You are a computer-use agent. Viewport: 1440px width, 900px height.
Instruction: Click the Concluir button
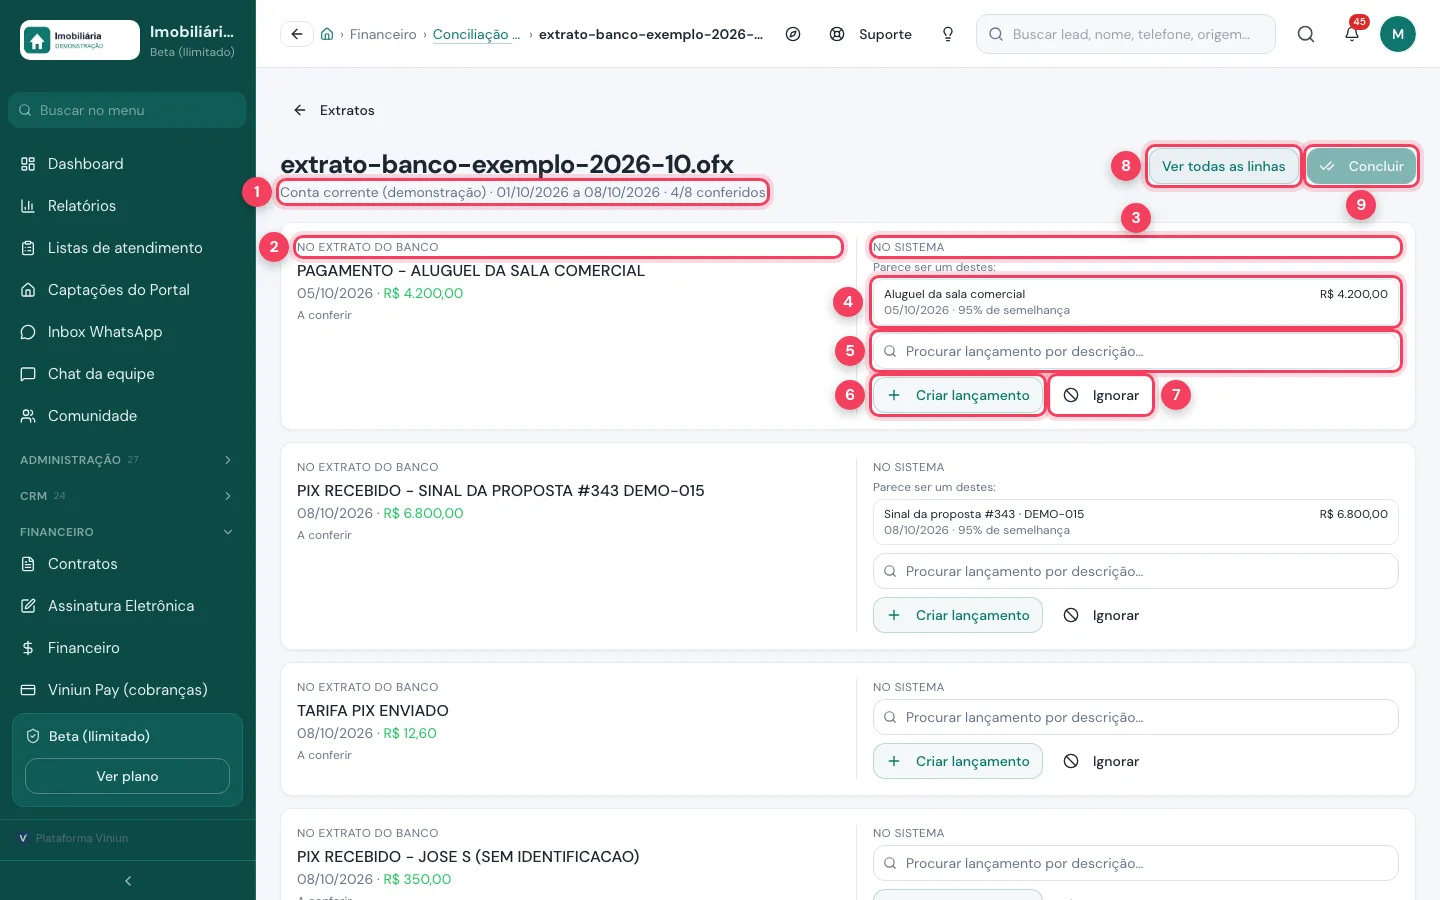[x=1361, y=166]
